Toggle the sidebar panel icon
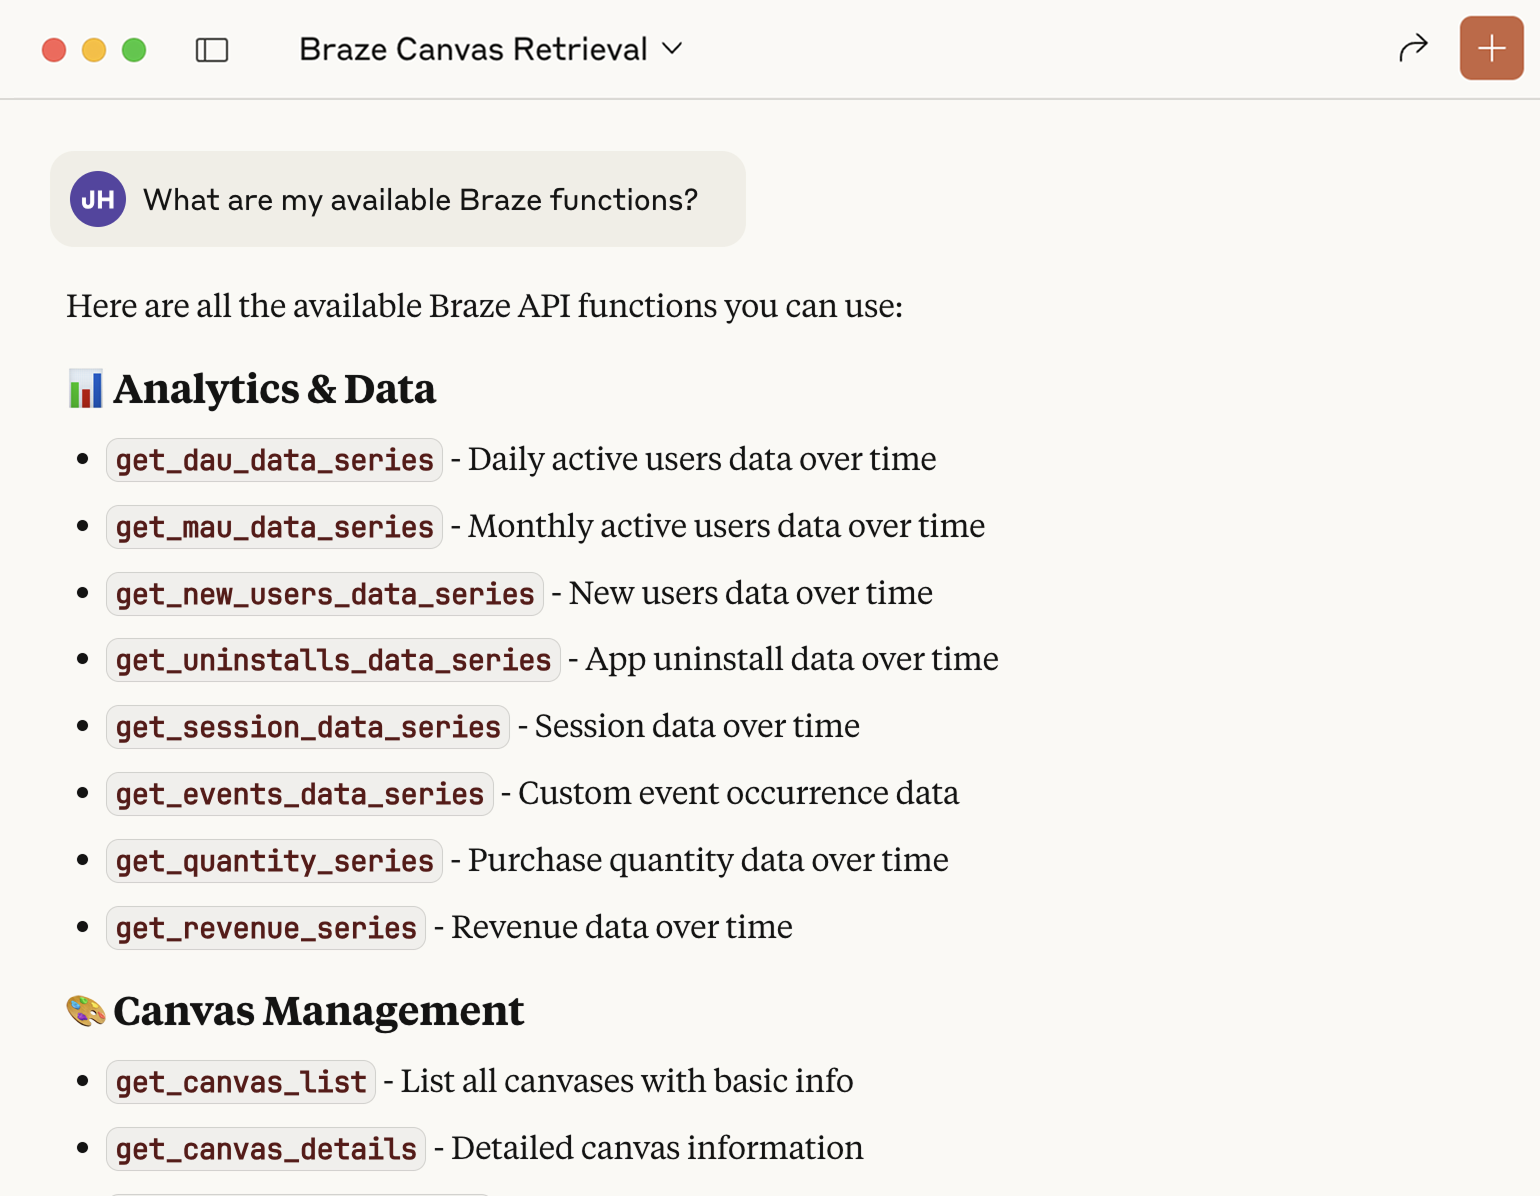The image size is (1540, 1196). point(212,50)
